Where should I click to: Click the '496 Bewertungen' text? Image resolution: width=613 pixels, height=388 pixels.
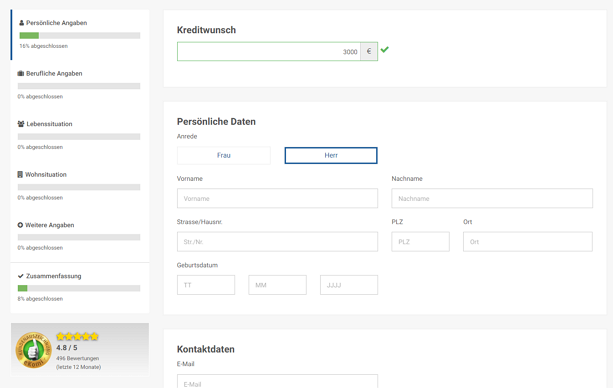pyautogui.click(x=77, y=358)
